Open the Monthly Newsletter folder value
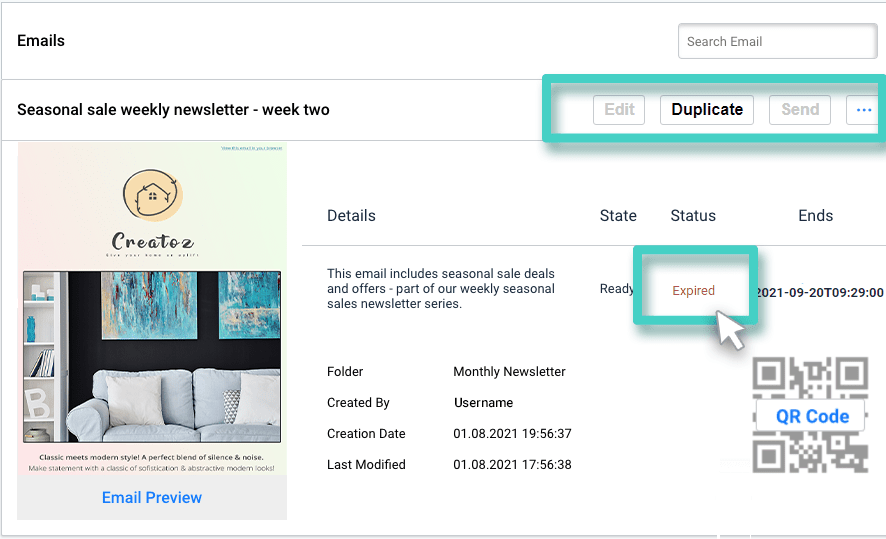Image resolution: width=886 pixels, height=539 pixels. 509,372
